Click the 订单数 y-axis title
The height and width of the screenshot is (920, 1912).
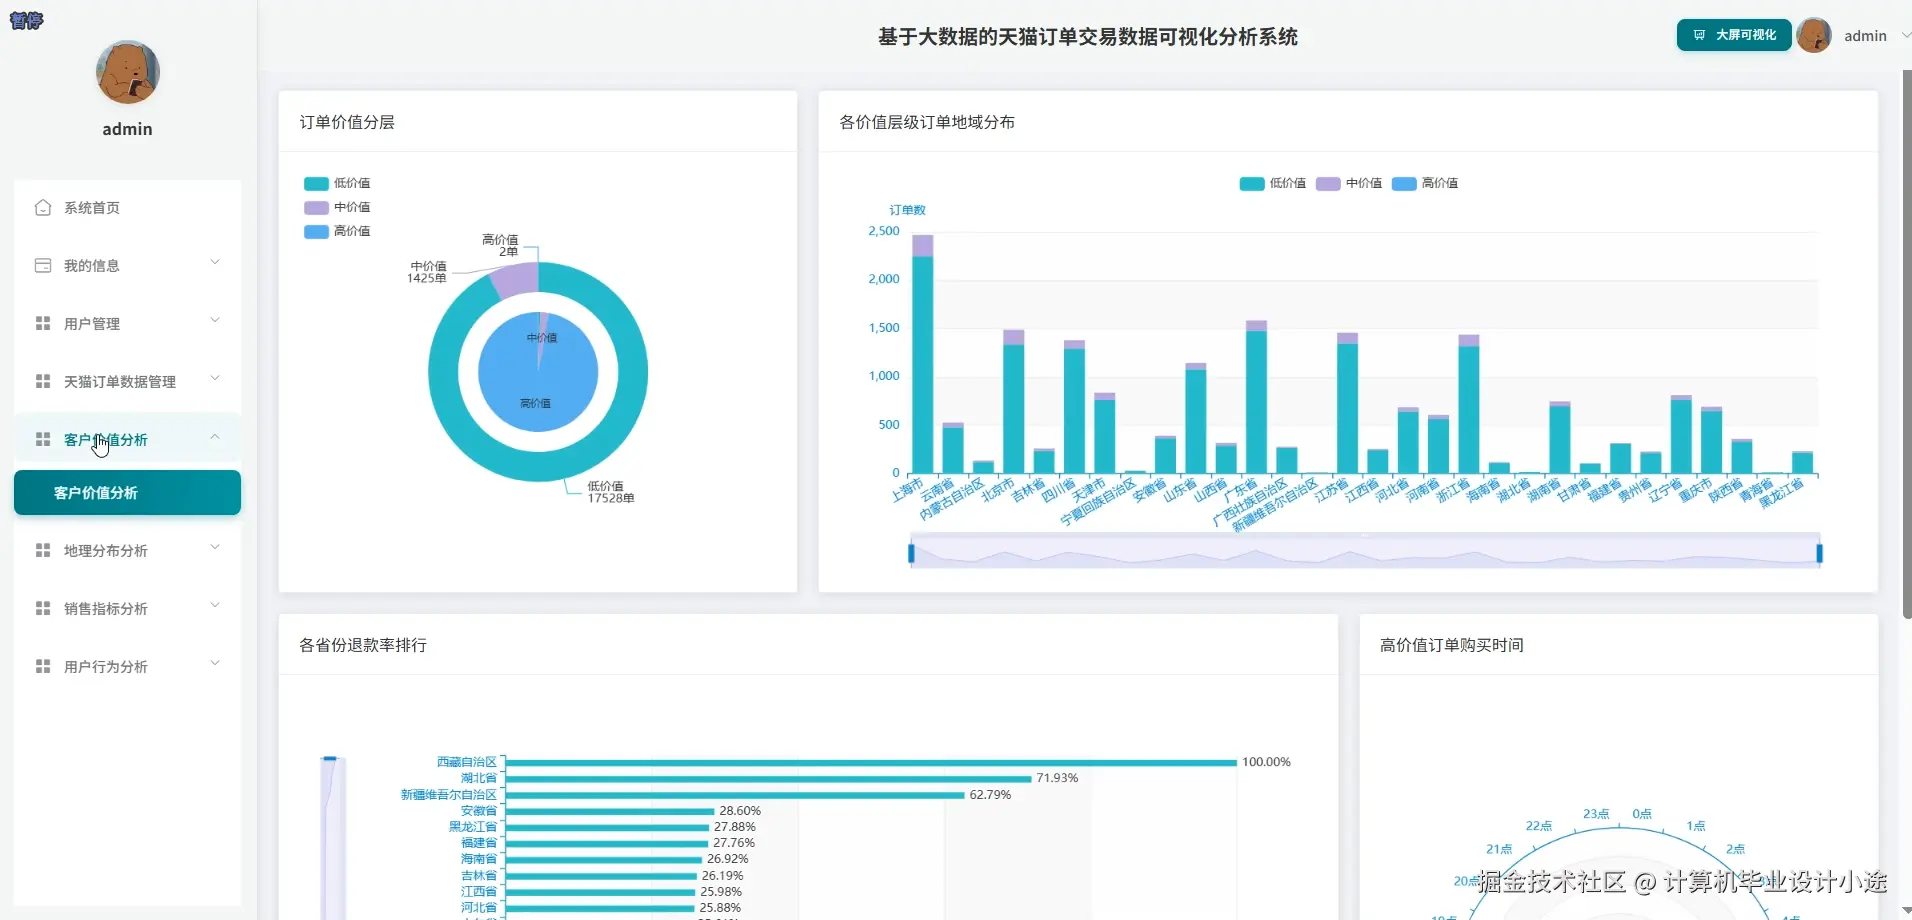pyautogui.click(x=908, y=210)
